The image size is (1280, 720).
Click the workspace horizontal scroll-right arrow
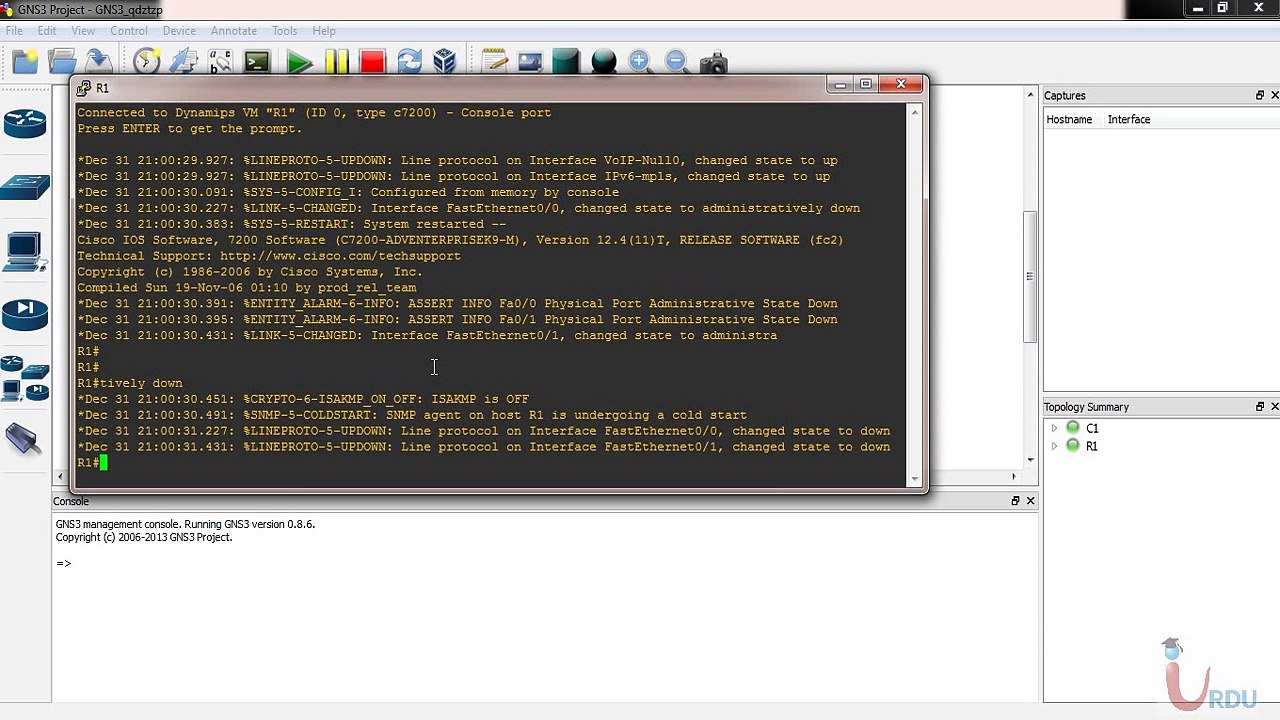(x=1015, y=477)
